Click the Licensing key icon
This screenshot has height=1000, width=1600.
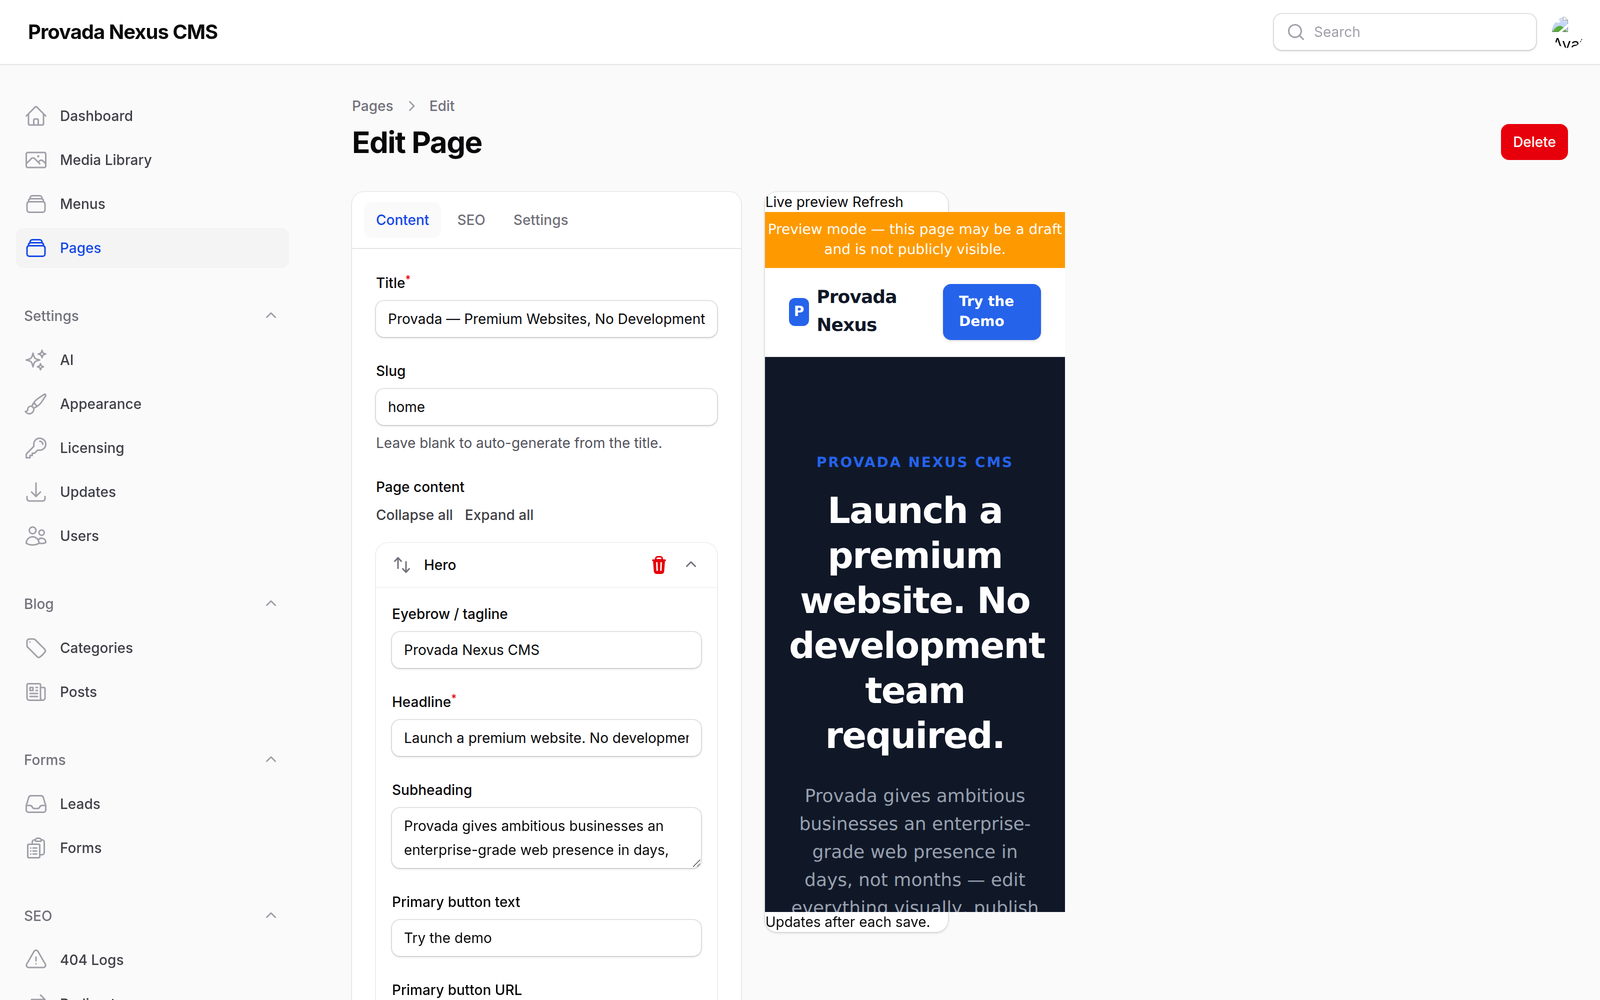(x=36, y=448)
